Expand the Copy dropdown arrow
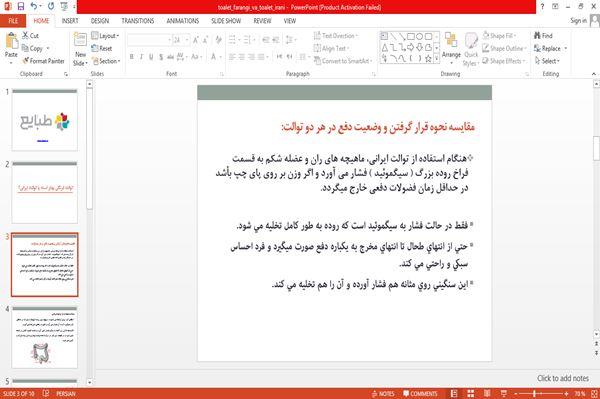 tap(48, 49)
